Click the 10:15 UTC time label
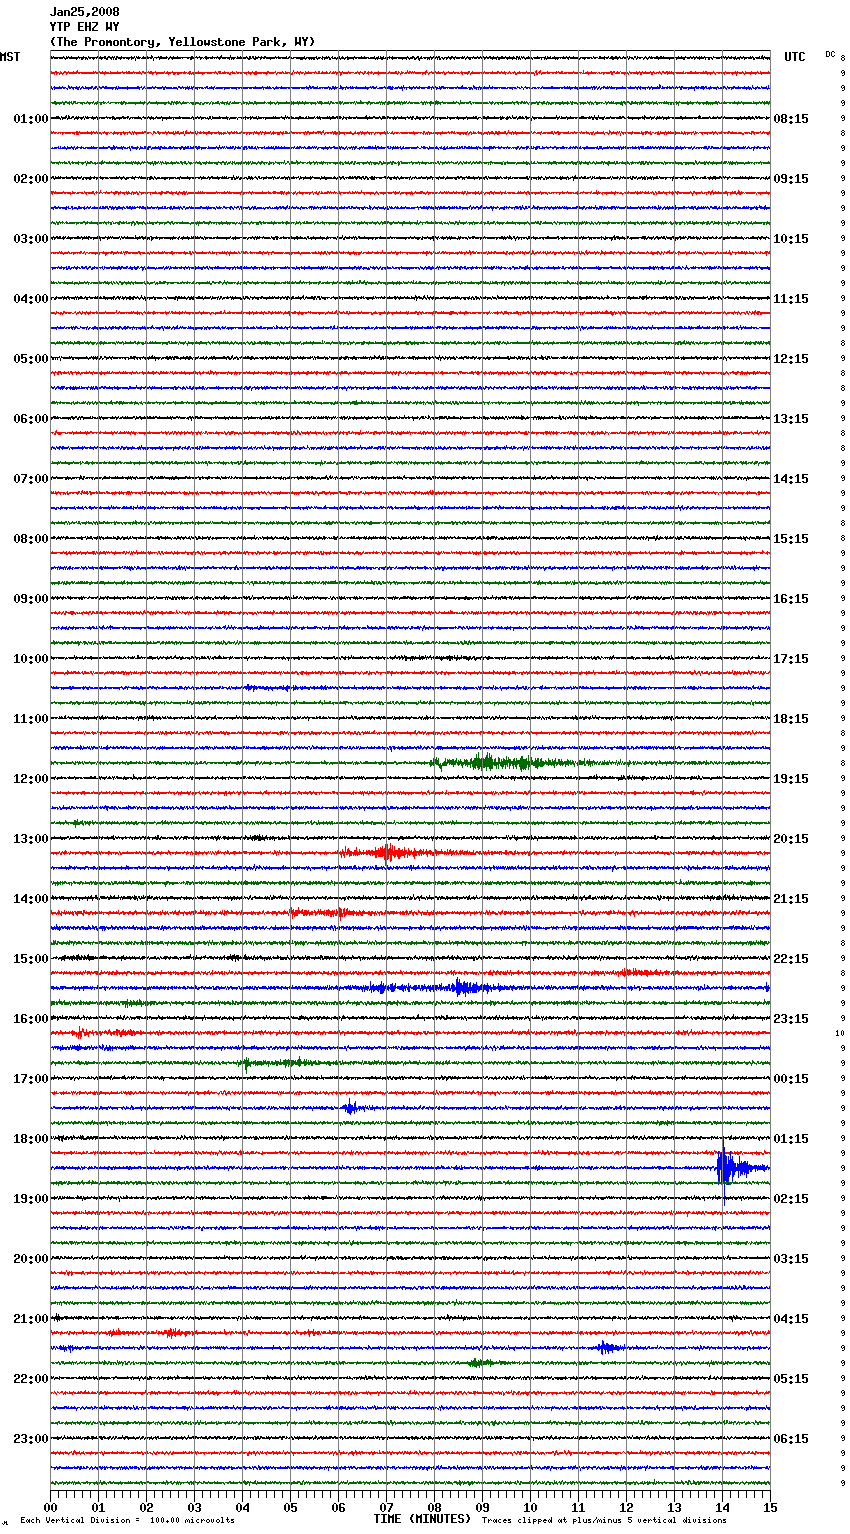Viewport: 850px width, 1534px height. point(791,239)
